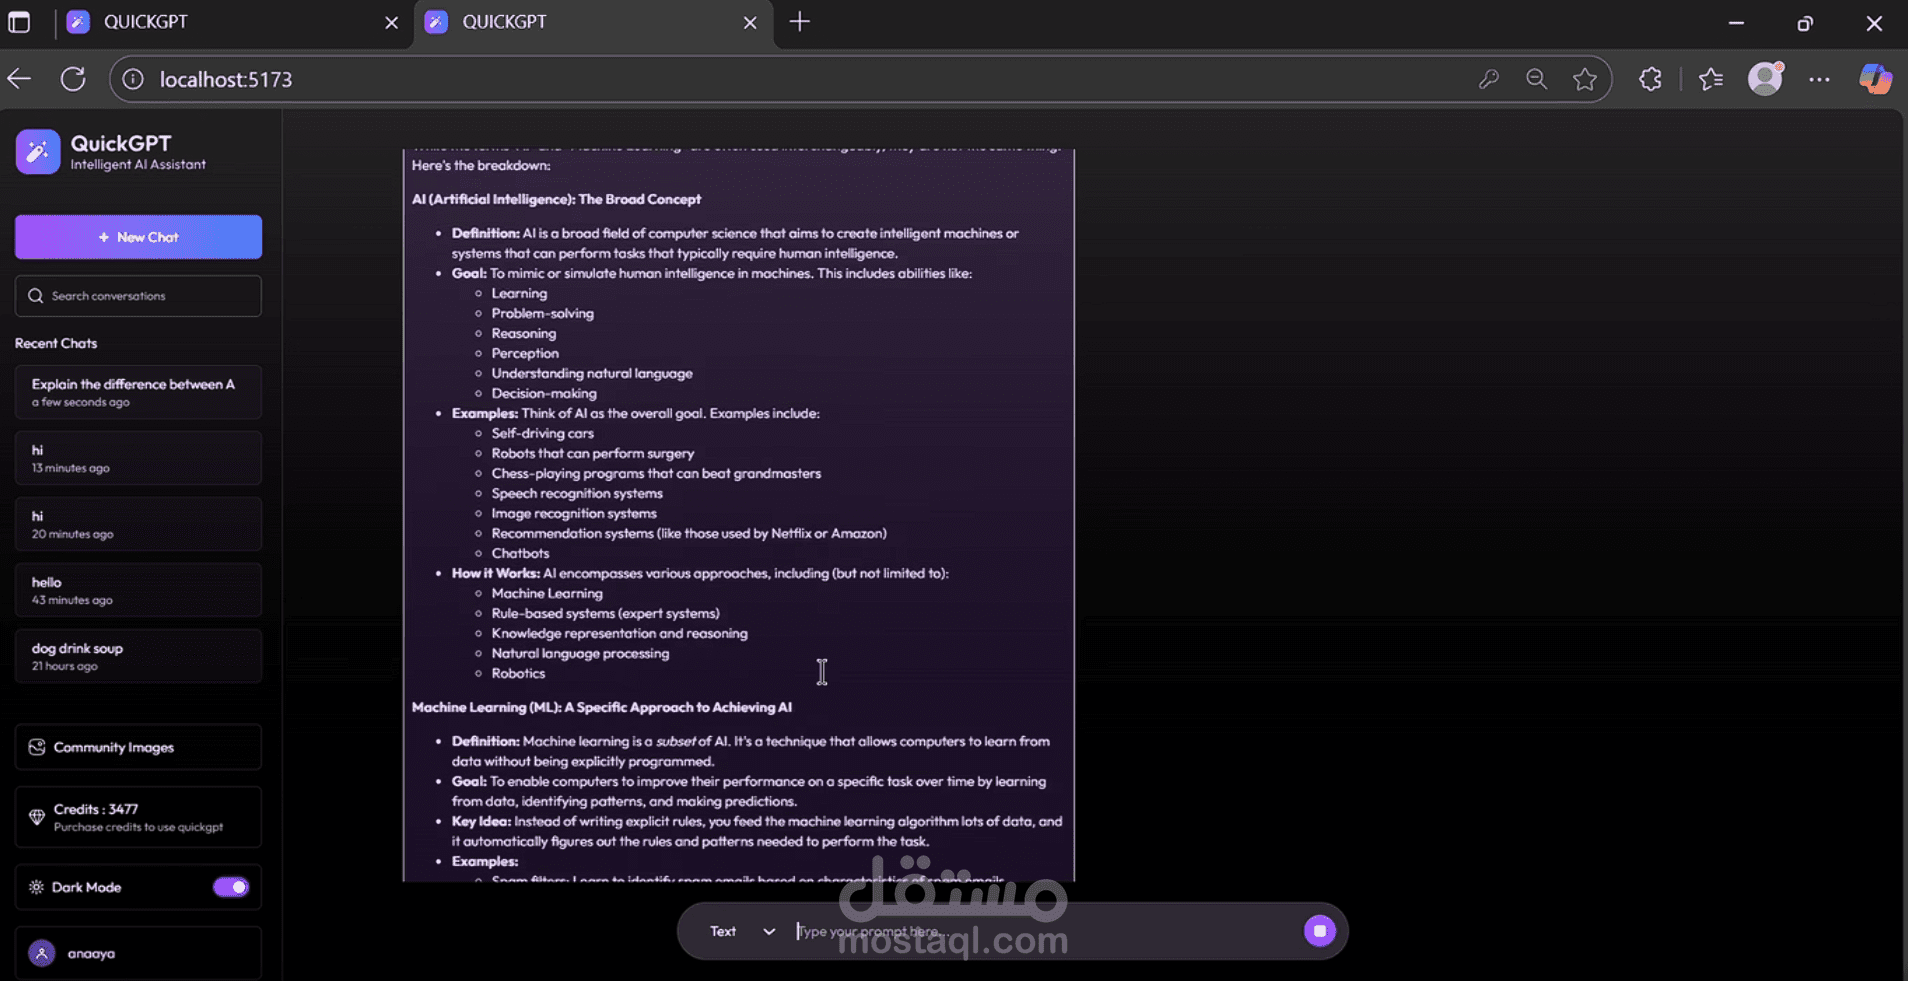Open the favorites list
This screenshot has width=1908, height=981.
[x=1711, y=79]
